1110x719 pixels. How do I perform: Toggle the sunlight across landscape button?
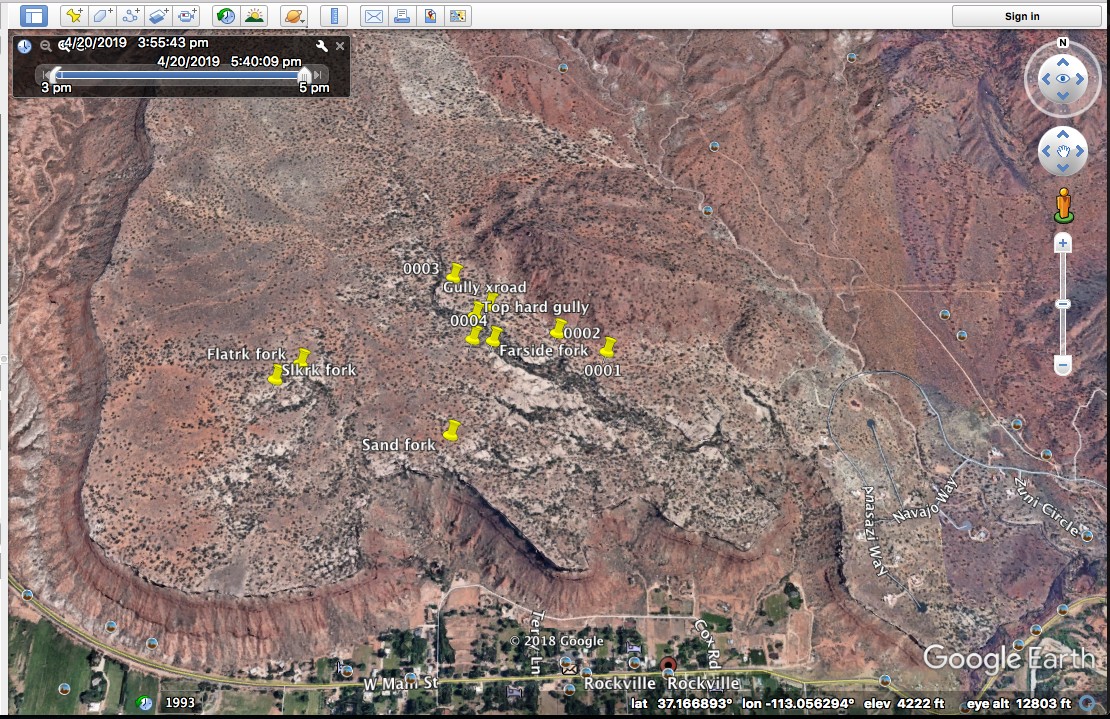coord(254,16)
